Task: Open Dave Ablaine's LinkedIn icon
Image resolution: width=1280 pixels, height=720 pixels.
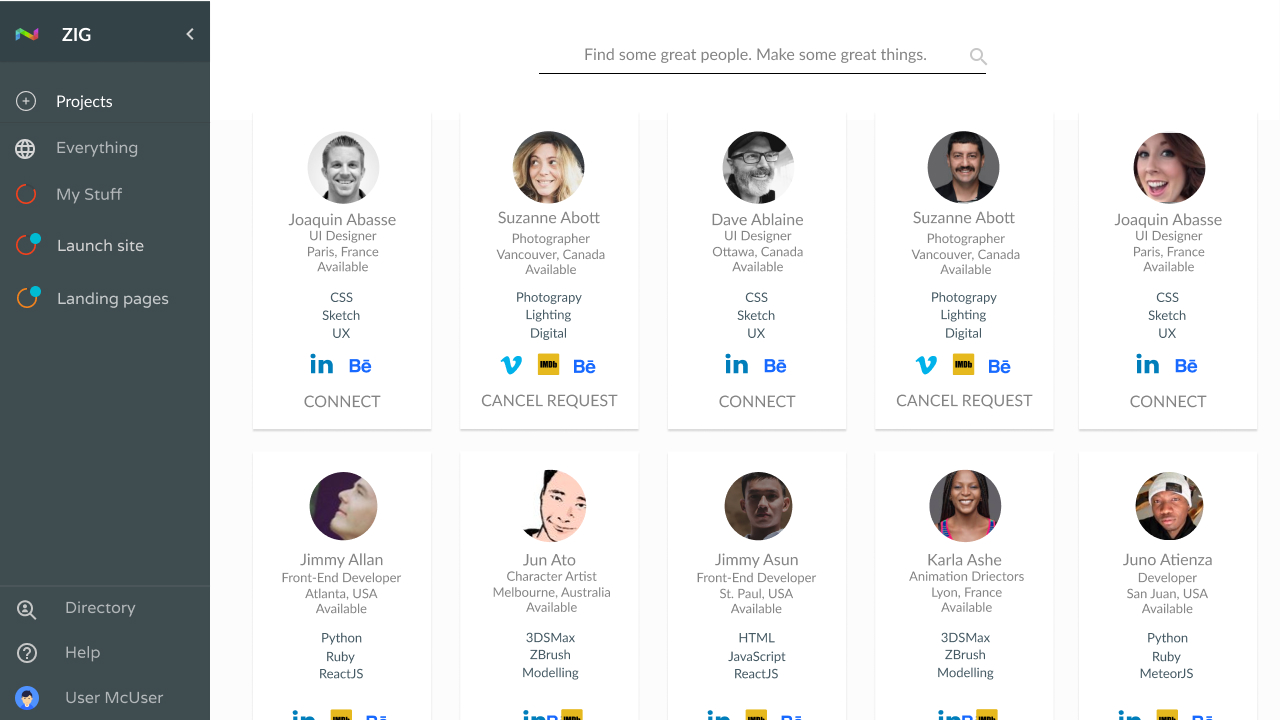Action: (736, 365)
